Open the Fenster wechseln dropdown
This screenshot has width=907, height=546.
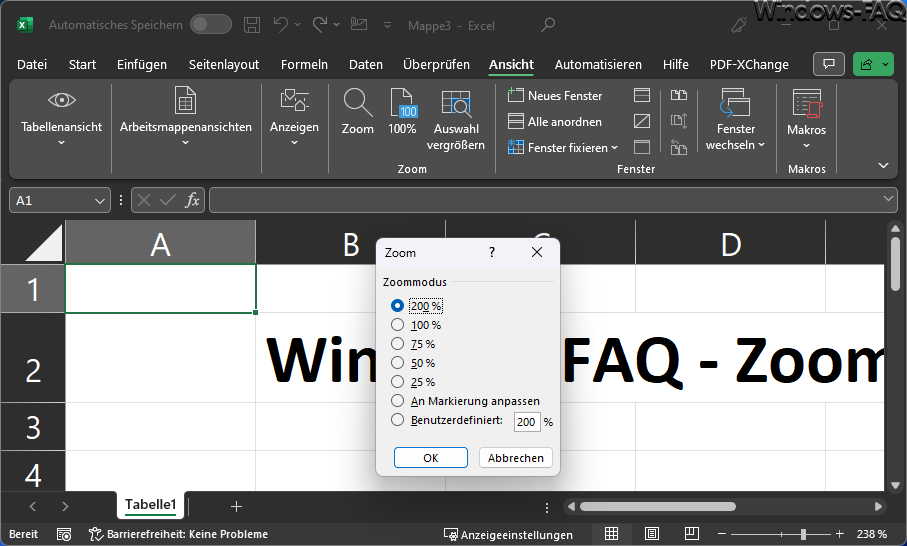tap(761, 145)
